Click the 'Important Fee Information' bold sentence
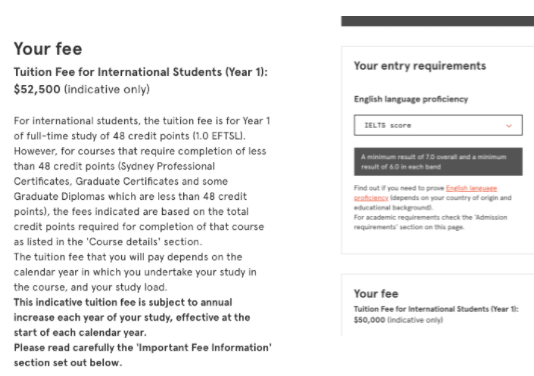 pyautogui.click(x=142, y=355)
